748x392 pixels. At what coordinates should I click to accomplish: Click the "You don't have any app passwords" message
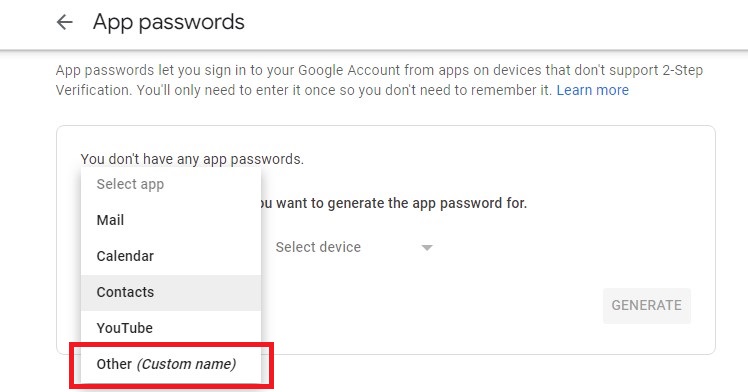192,159
